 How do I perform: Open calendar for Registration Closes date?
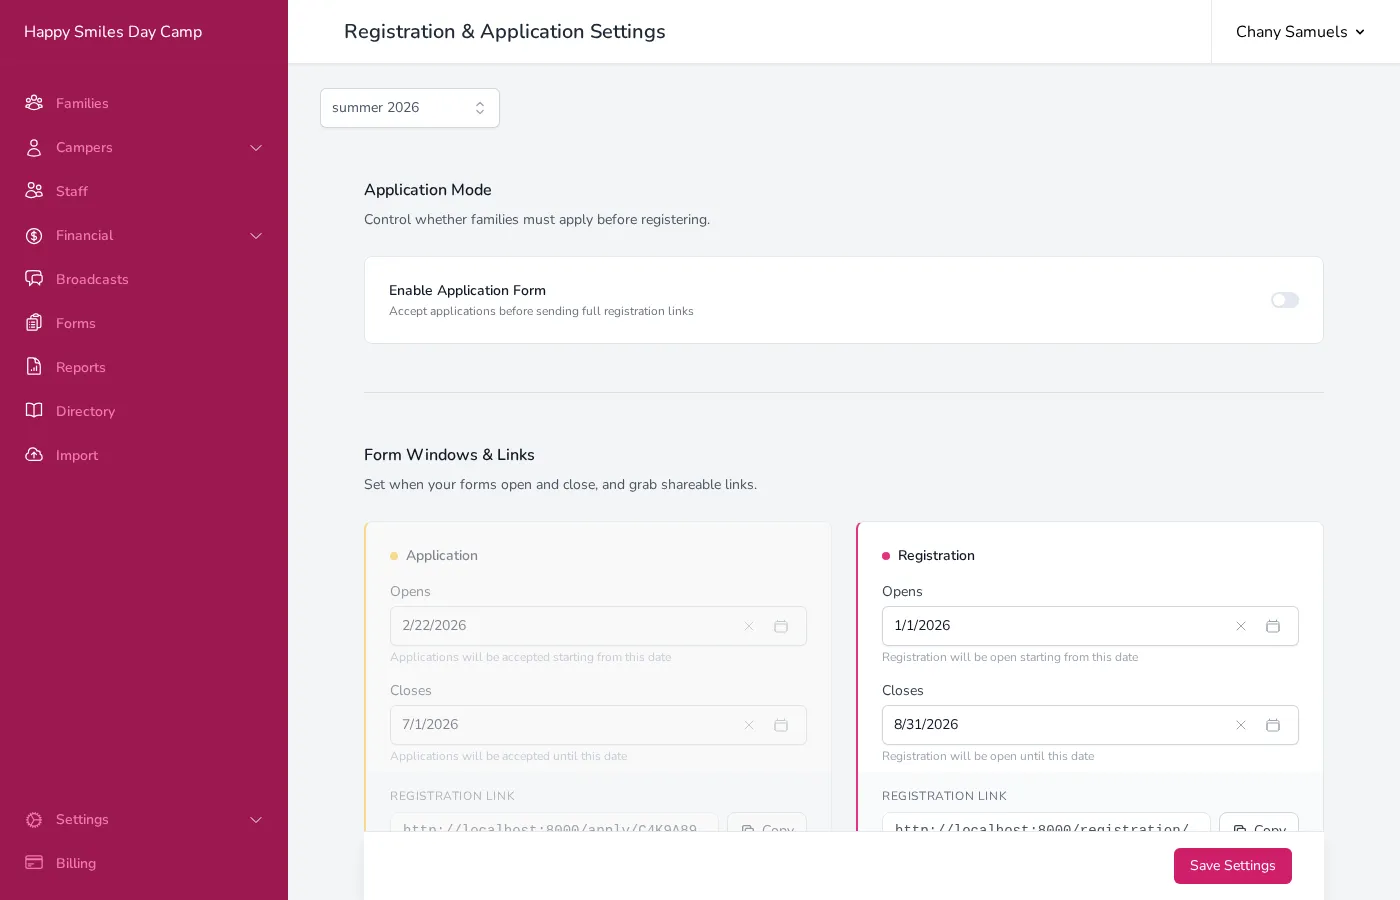click(1273, 725)
